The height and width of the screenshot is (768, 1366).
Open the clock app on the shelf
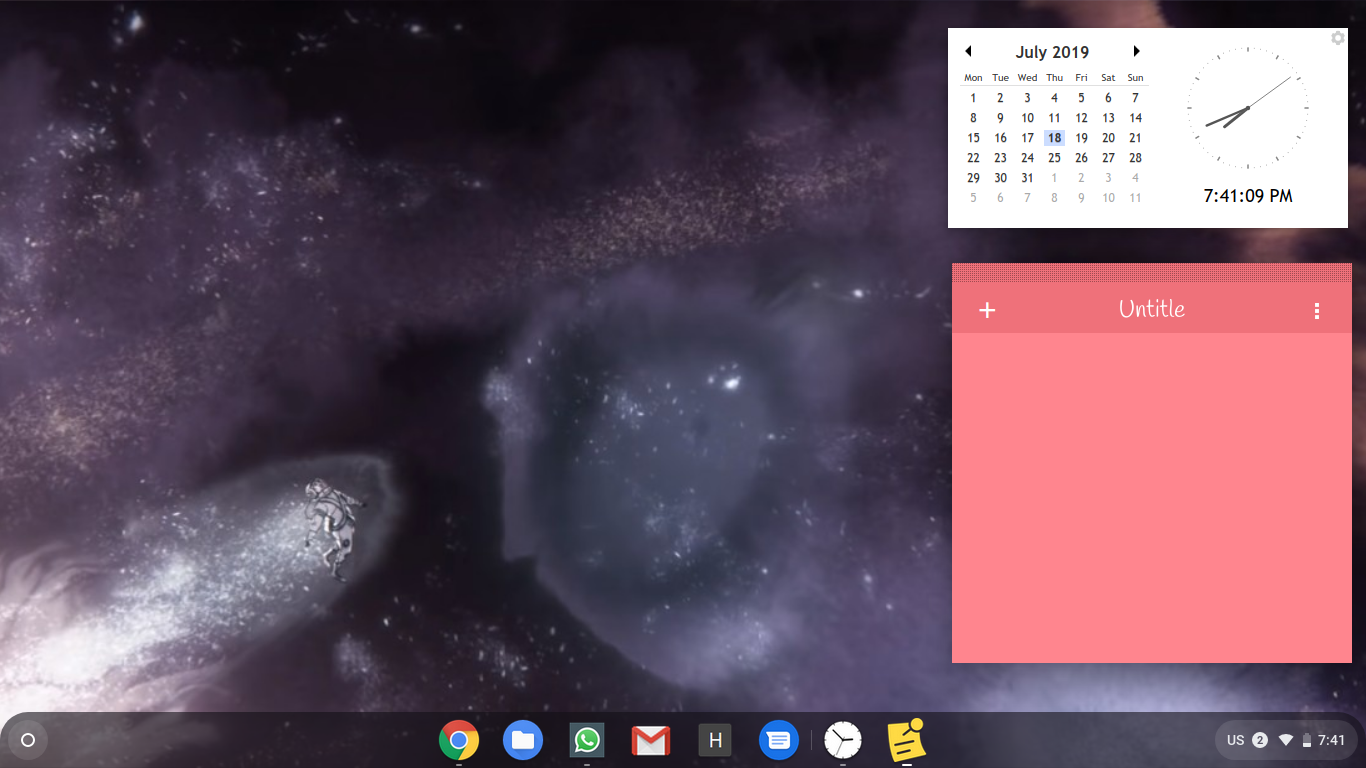click(842, 740)
